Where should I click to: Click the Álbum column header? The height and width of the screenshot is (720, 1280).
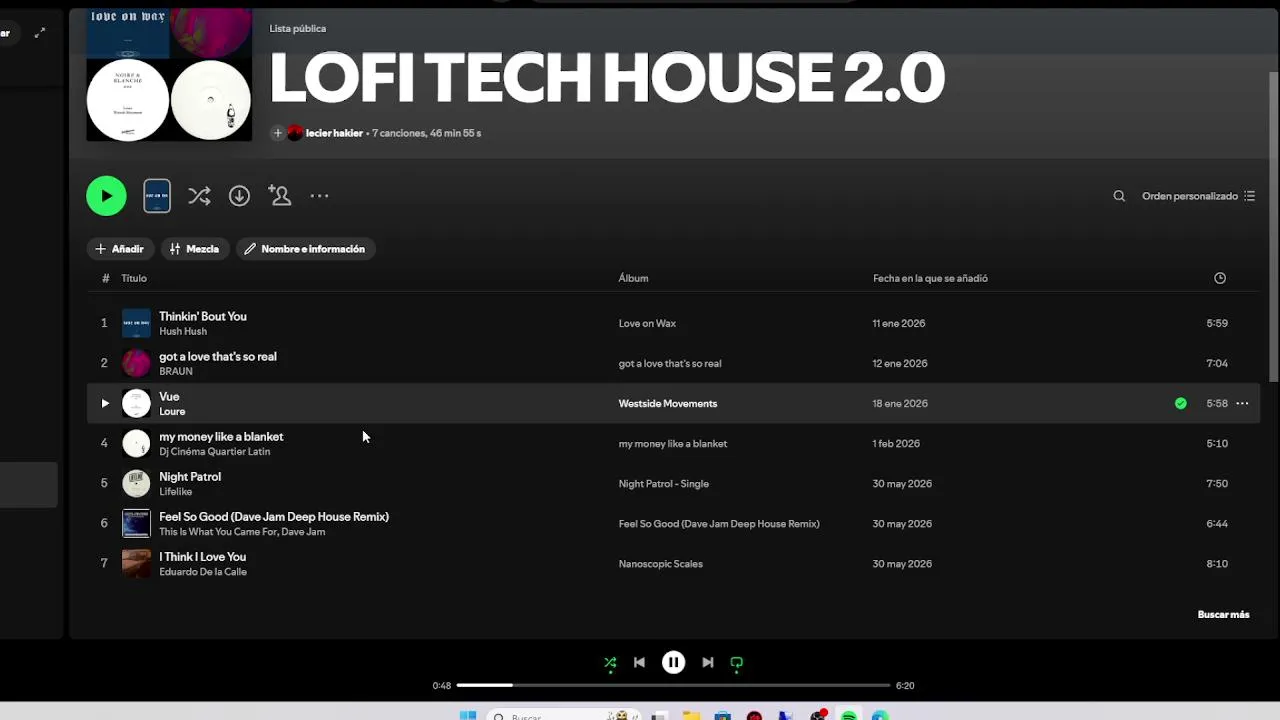(x=633, y=278)
